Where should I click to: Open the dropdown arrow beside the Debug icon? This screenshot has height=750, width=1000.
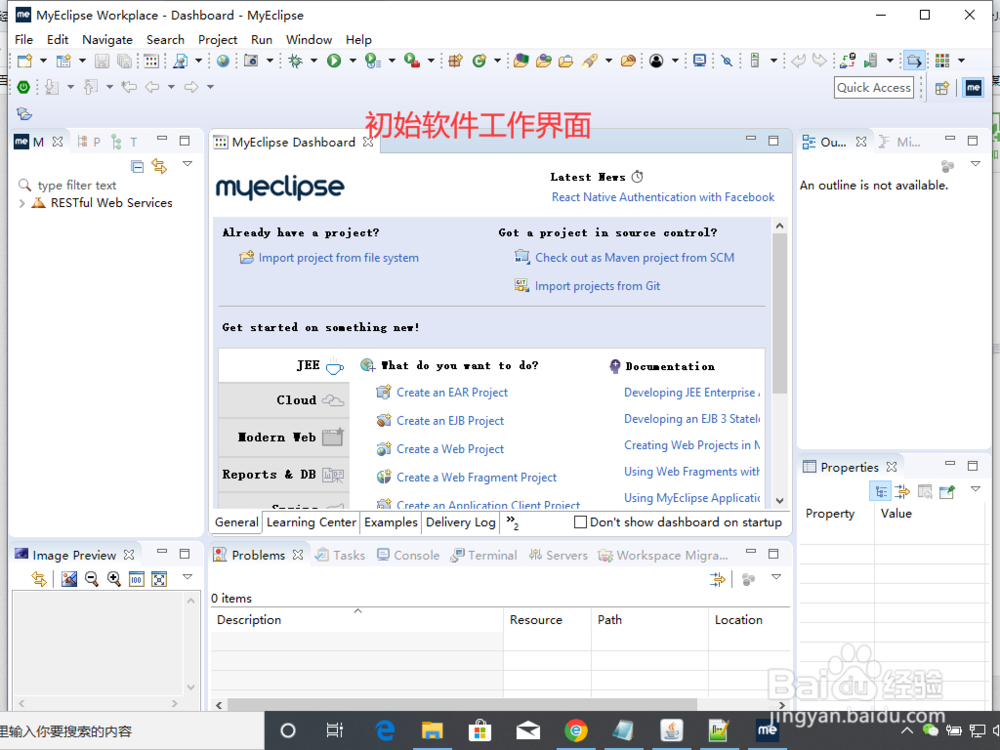[x=314, y=61]
